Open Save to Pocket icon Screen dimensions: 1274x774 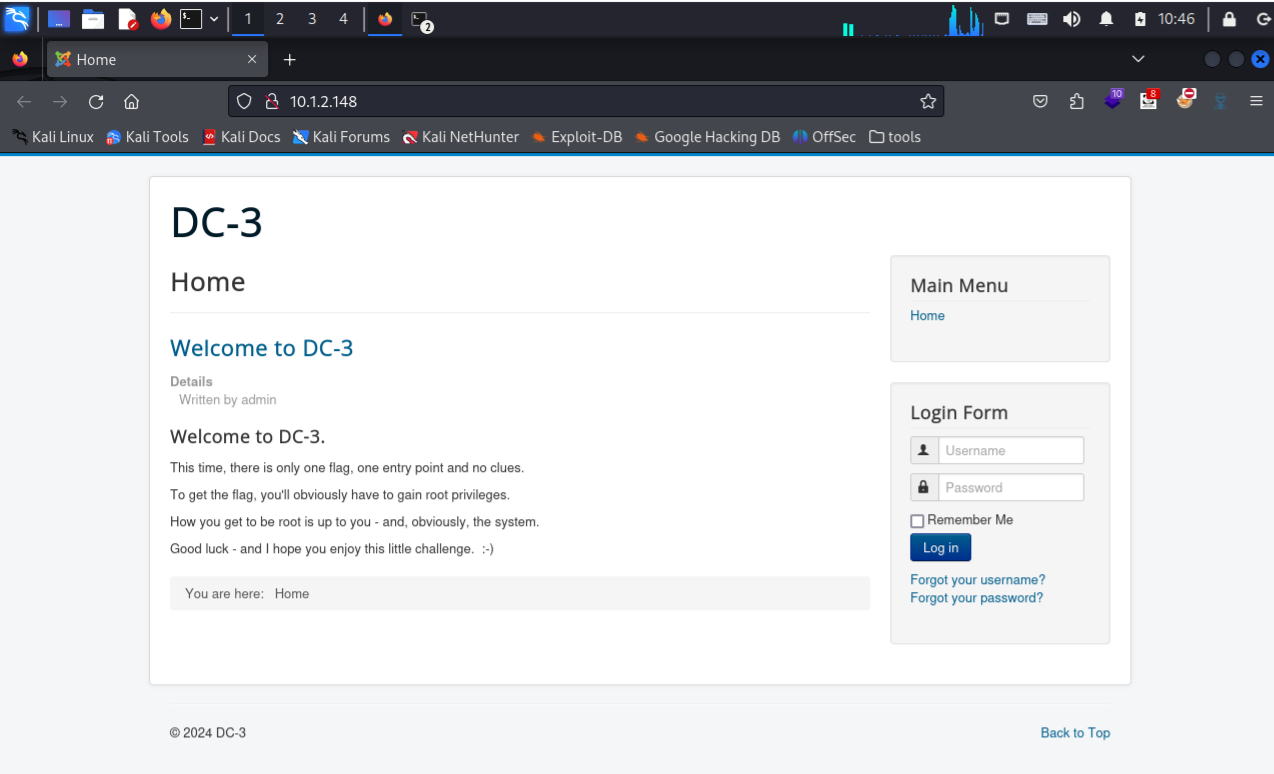coord(1040,101)
